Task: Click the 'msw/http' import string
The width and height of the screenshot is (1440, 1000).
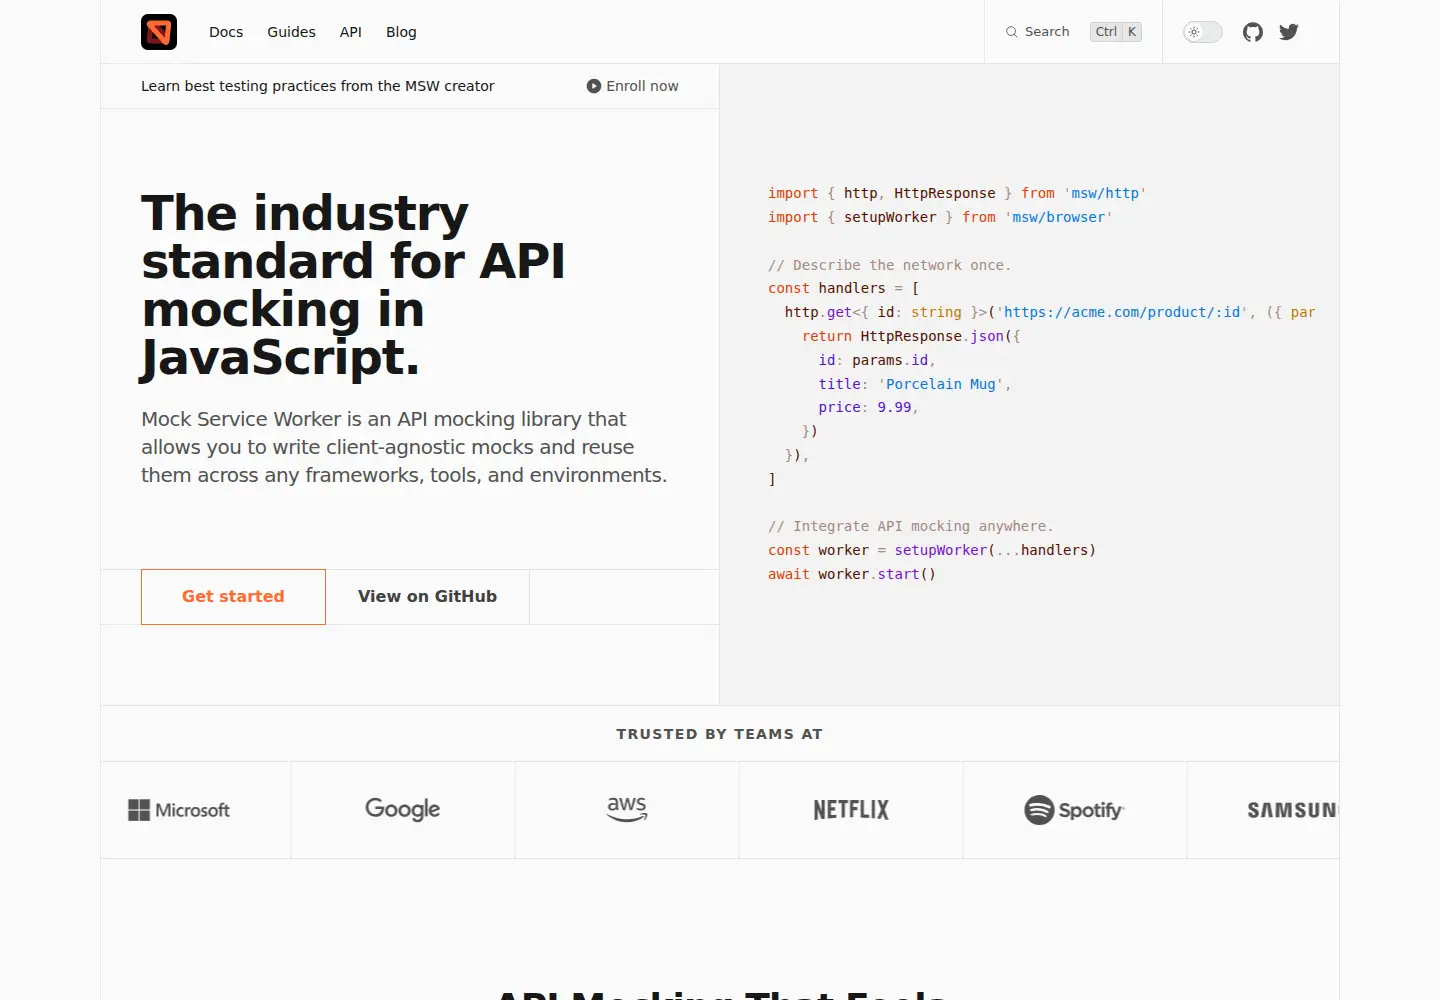Action: pyautogui.click(x=1105, y=193)
